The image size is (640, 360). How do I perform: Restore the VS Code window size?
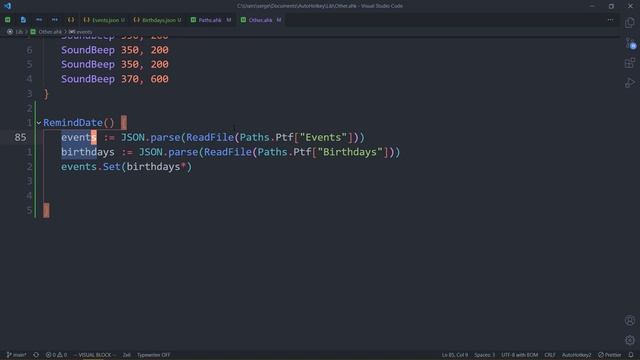(611, 6)
